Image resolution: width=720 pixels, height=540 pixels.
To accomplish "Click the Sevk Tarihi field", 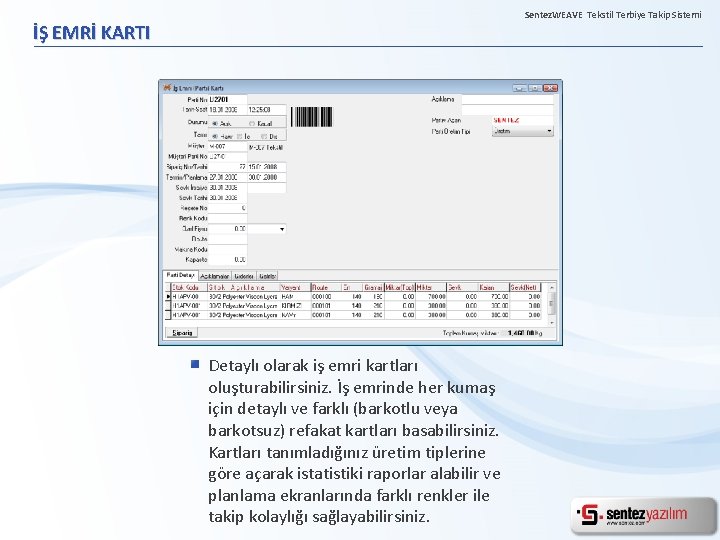I will pyautogui.click(x=228, y=198).
